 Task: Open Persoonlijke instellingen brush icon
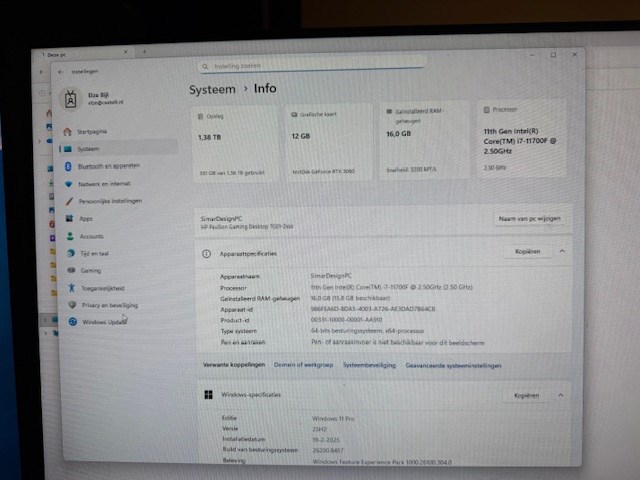tap(69, 201)
